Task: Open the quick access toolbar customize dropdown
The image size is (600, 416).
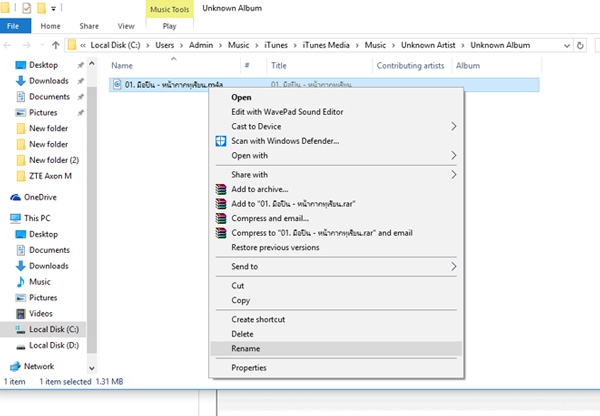Action: [x=54, y=8]
